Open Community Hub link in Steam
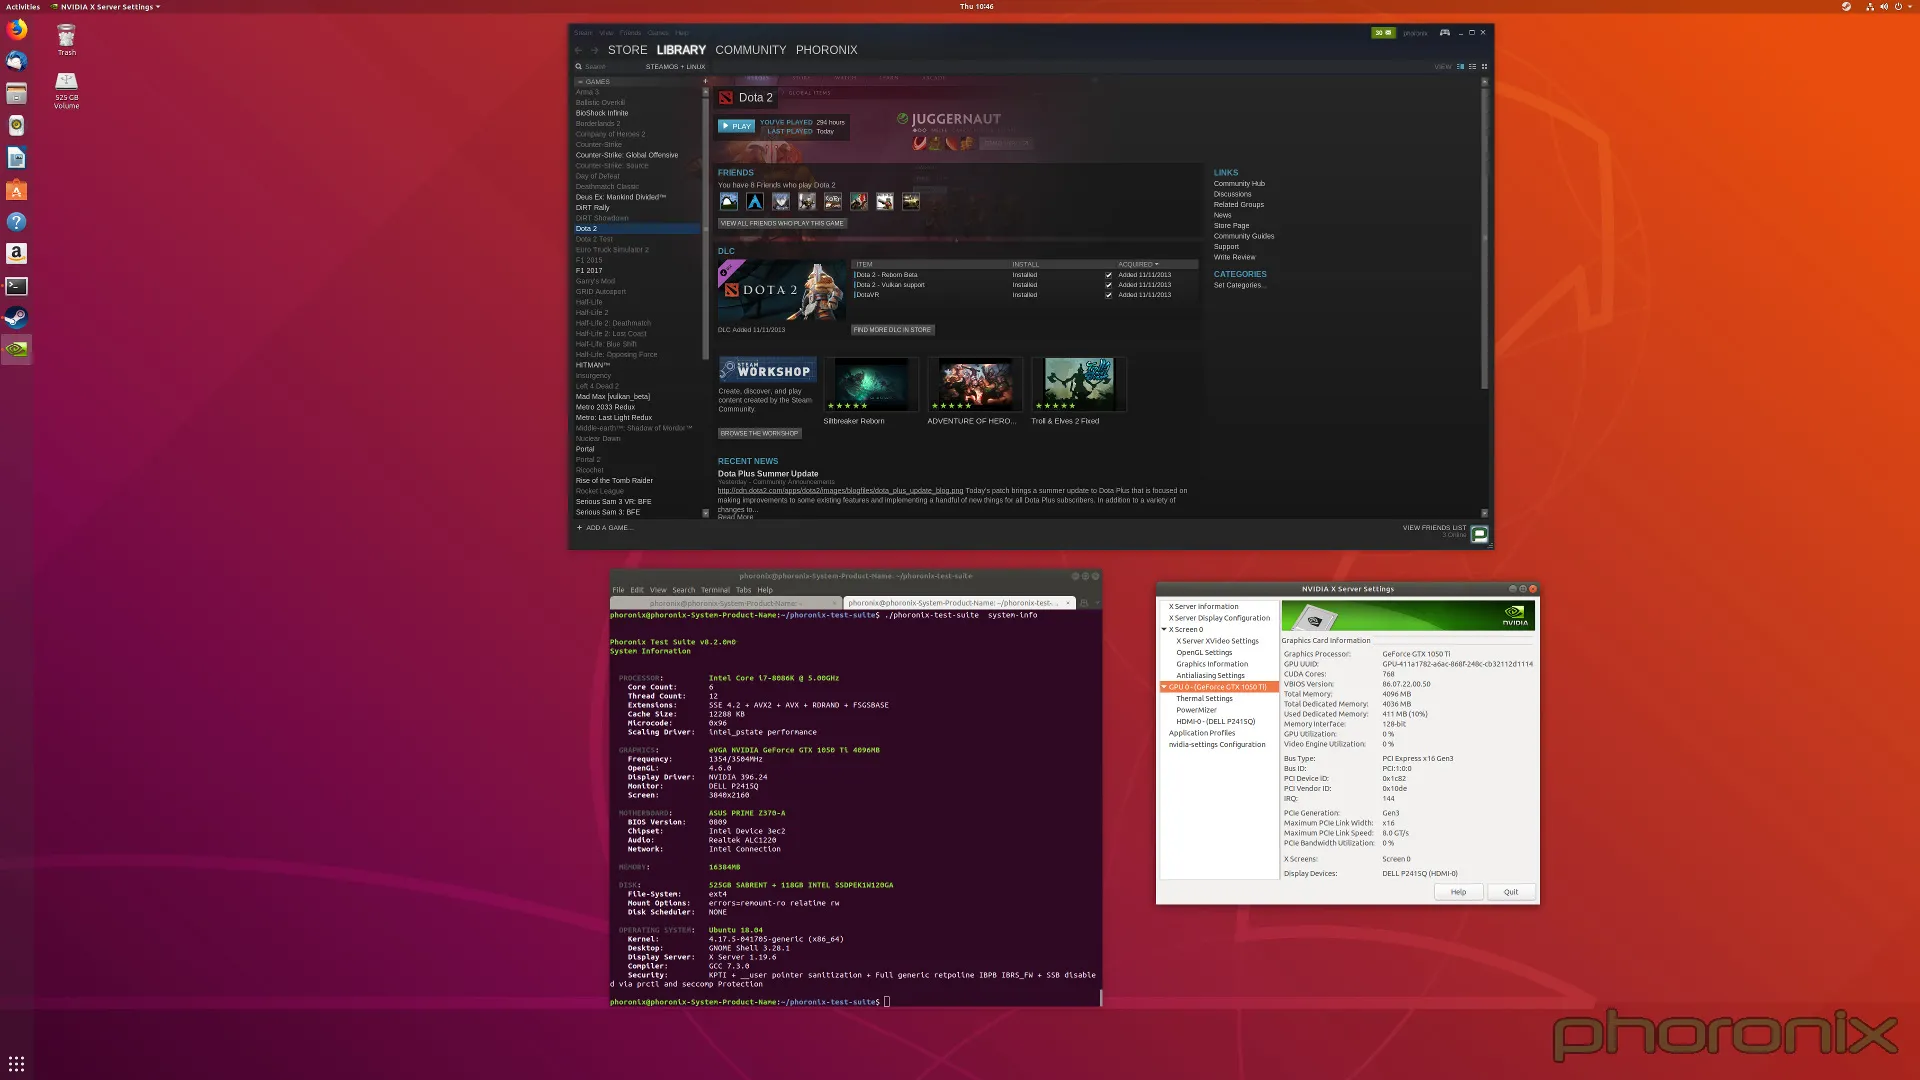1920x1080 pixels. 1239,184
